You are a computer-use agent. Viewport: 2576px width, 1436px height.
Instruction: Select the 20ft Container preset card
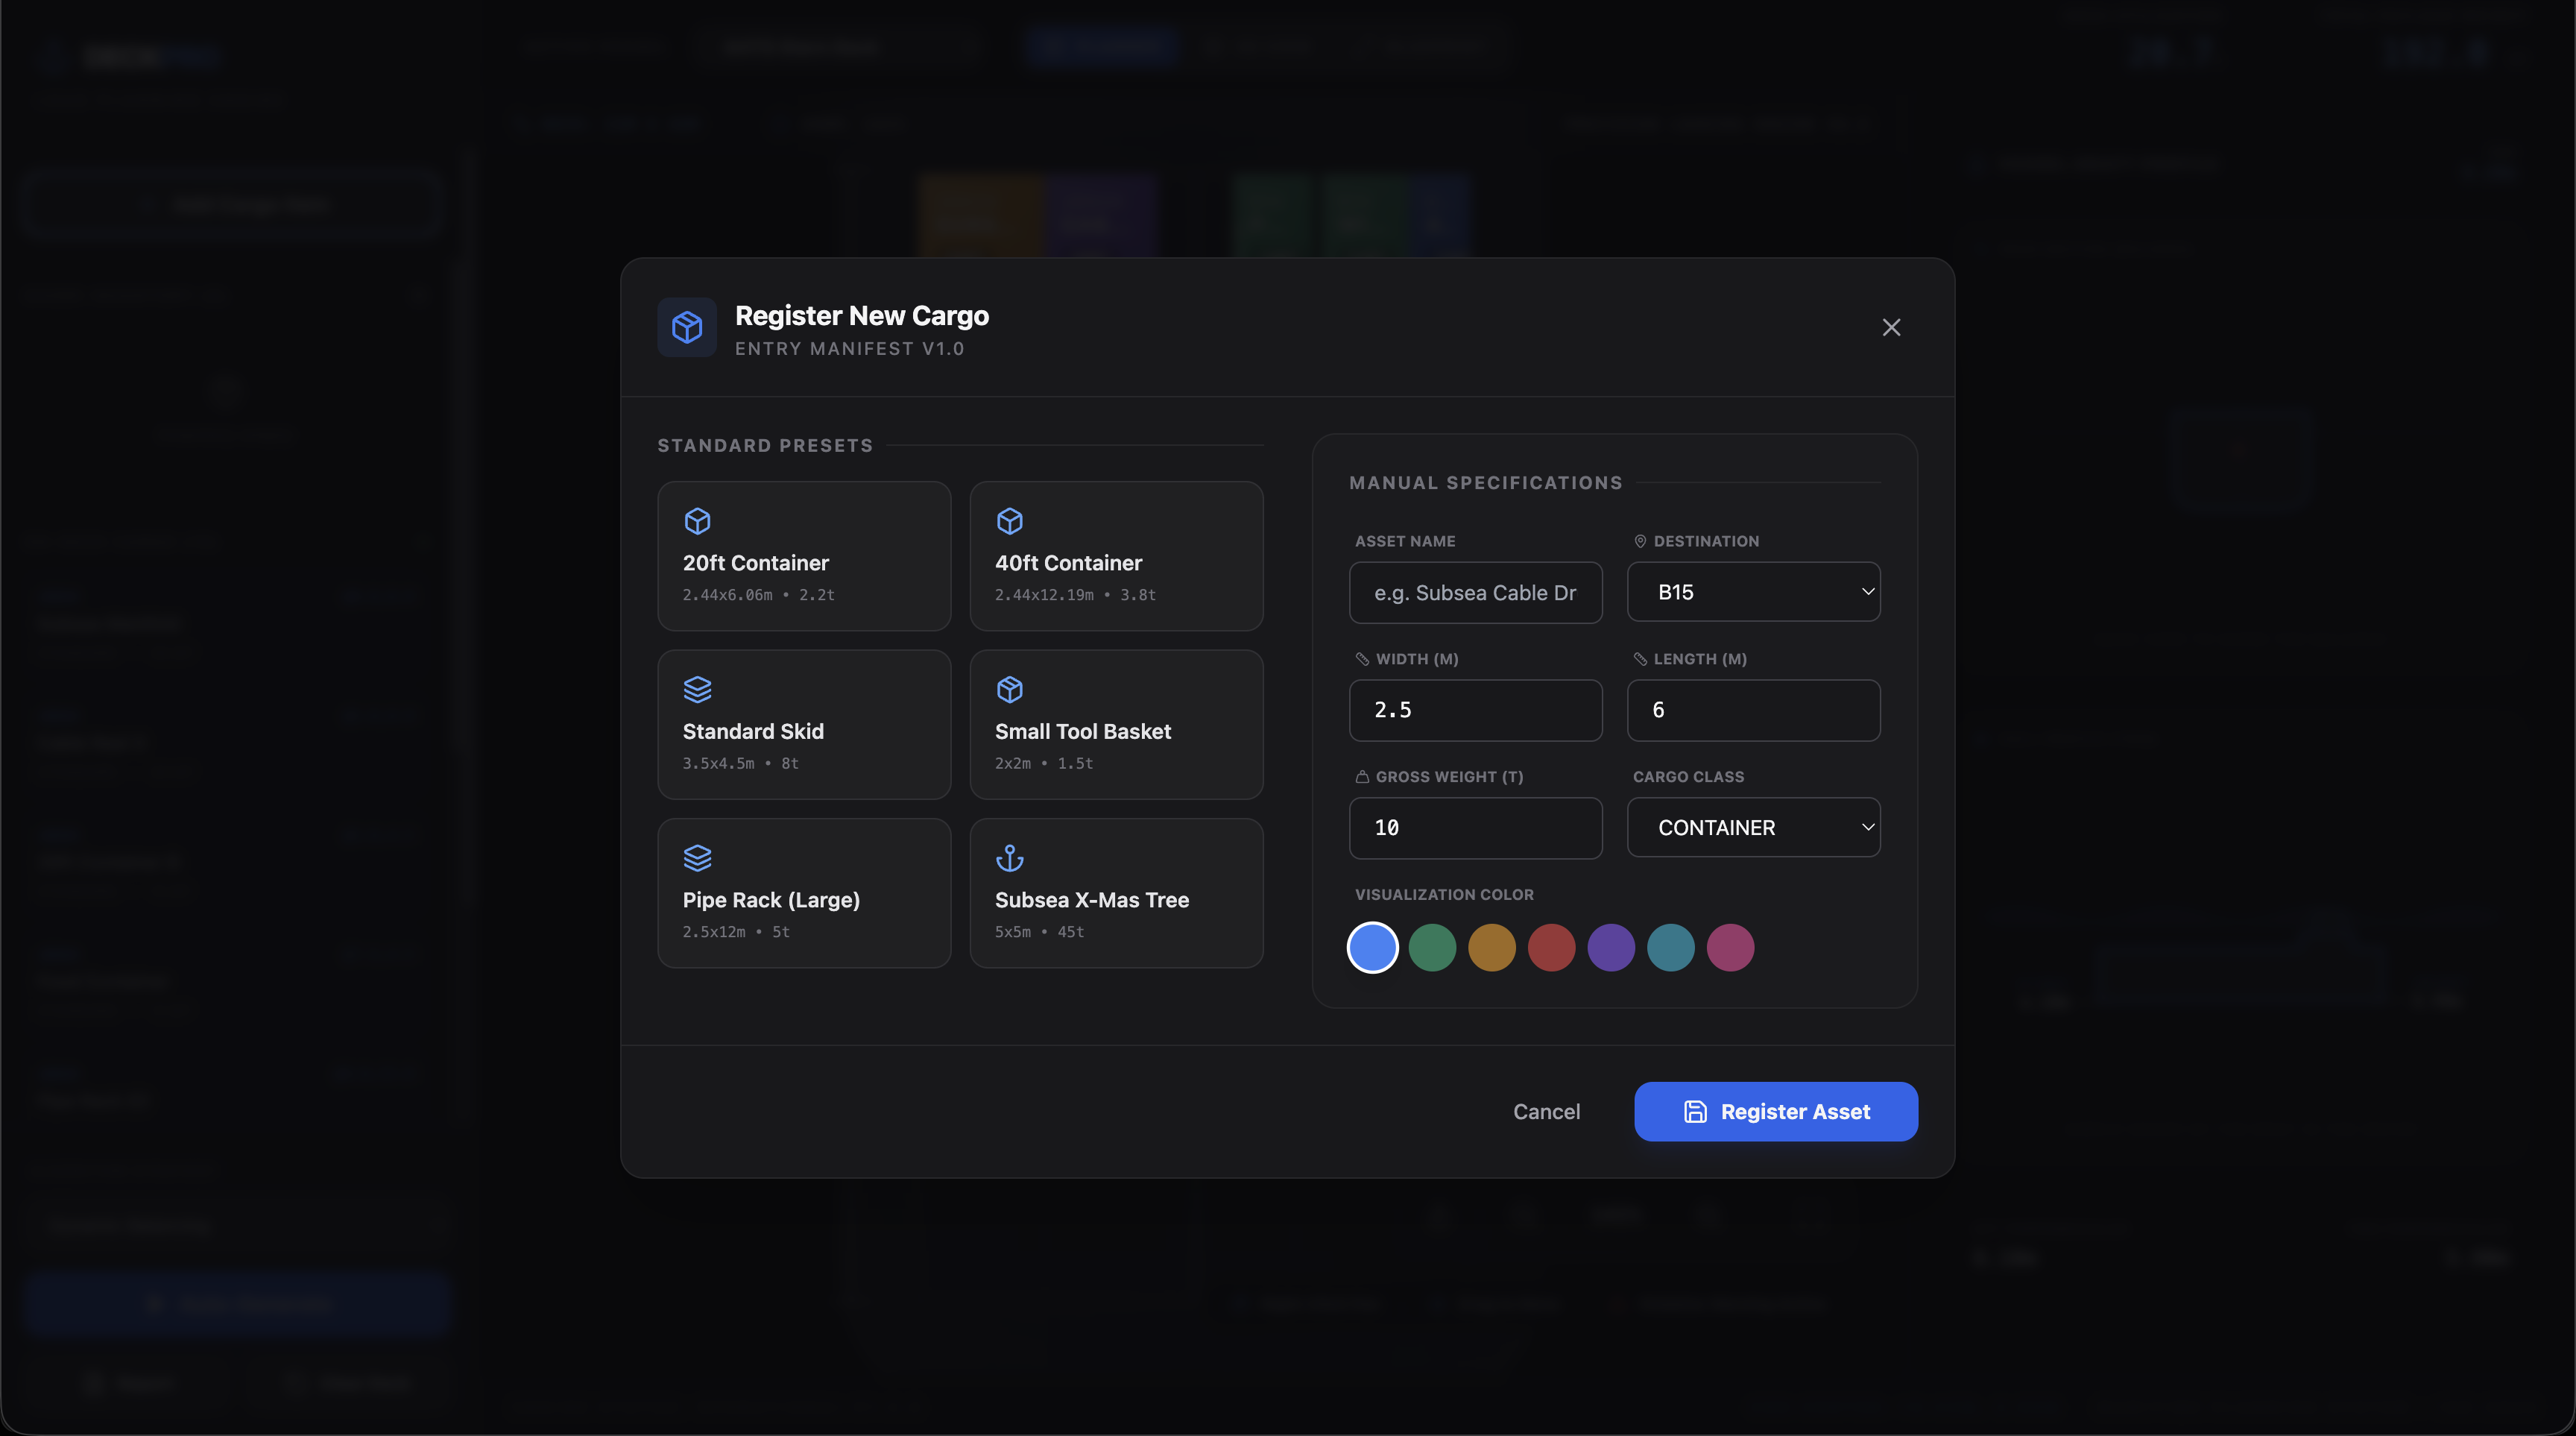[x=803, y=556]
